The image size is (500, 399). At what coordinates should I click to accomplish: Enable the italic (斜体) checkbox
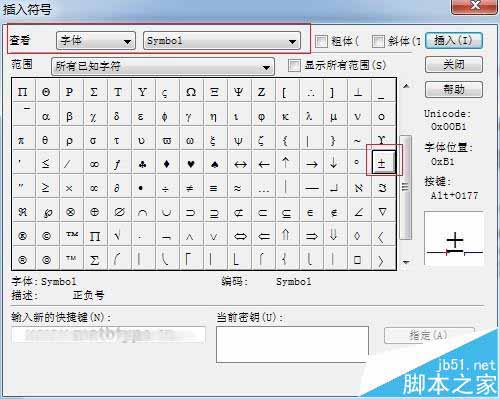coord(378,41)
